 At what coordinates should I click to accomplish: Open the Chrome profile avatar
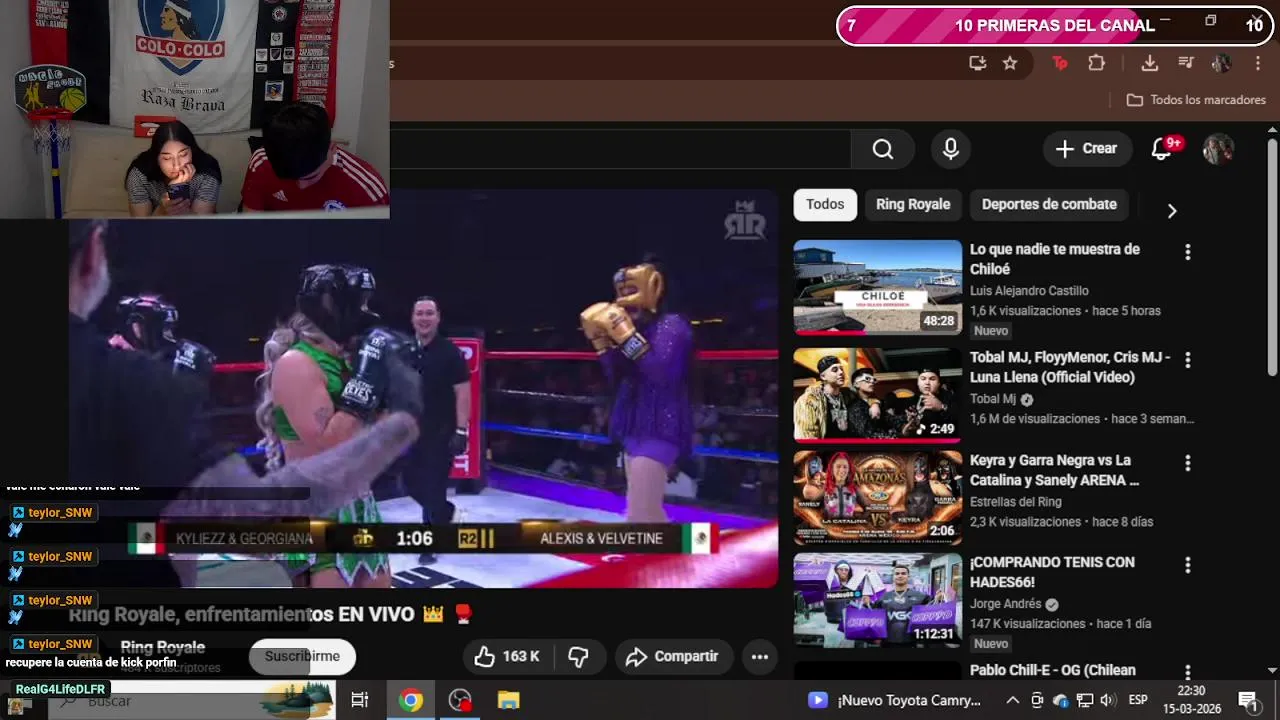[1221, 63]
